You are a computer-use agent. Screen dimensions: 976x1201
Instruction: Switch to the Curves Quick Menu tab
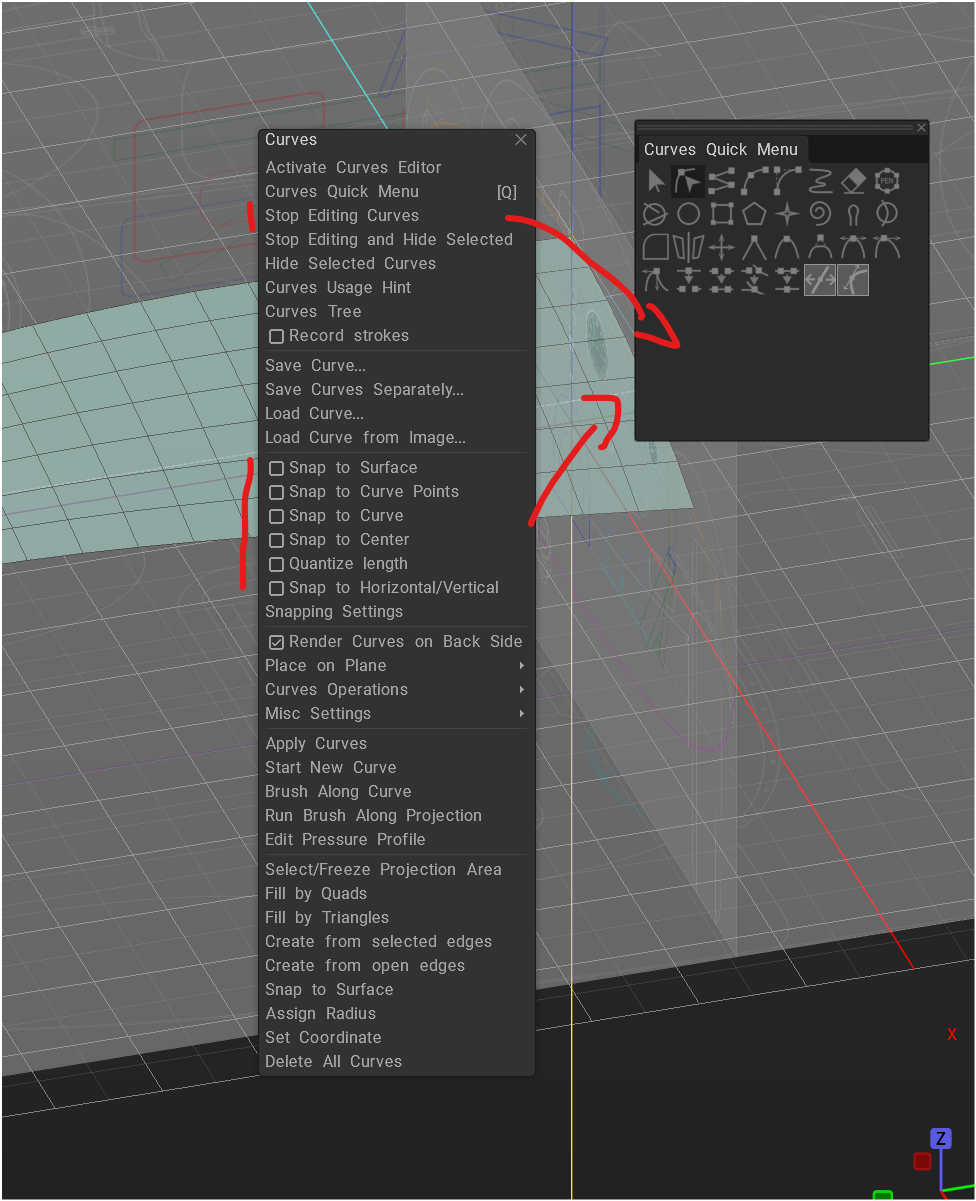(x=720, y=149)
